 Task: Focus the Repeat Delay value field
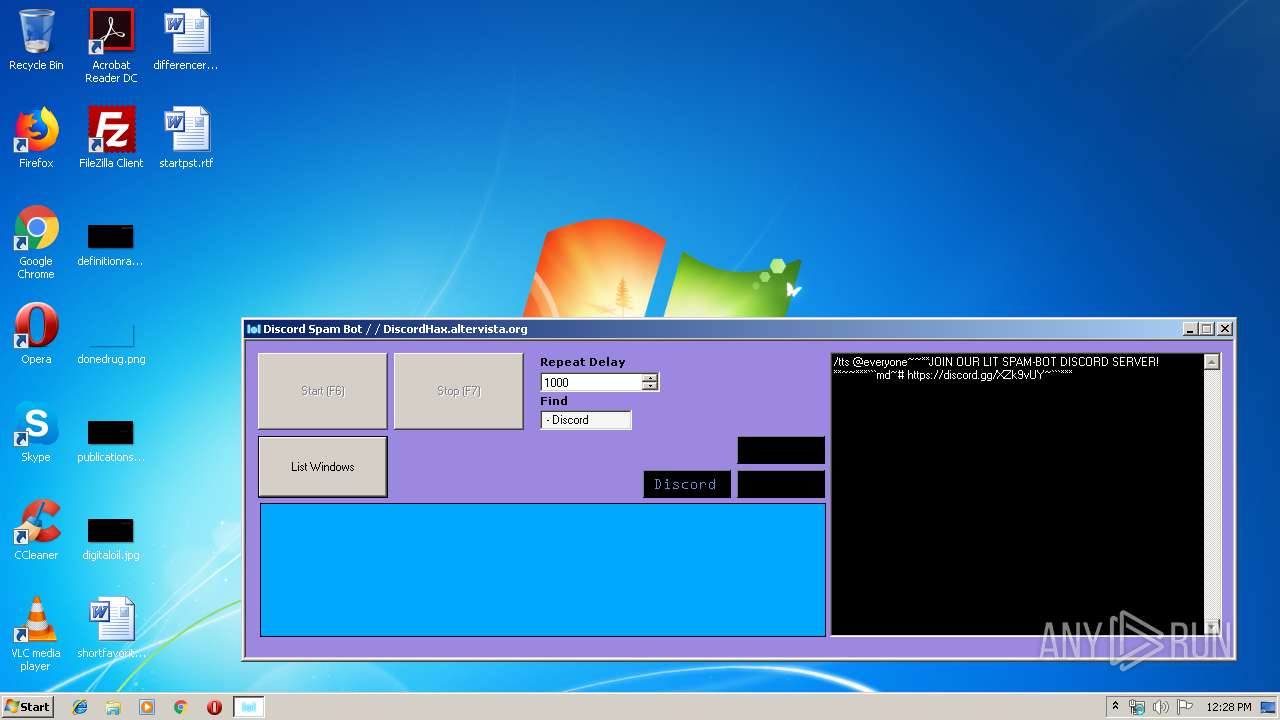[591, 382]
